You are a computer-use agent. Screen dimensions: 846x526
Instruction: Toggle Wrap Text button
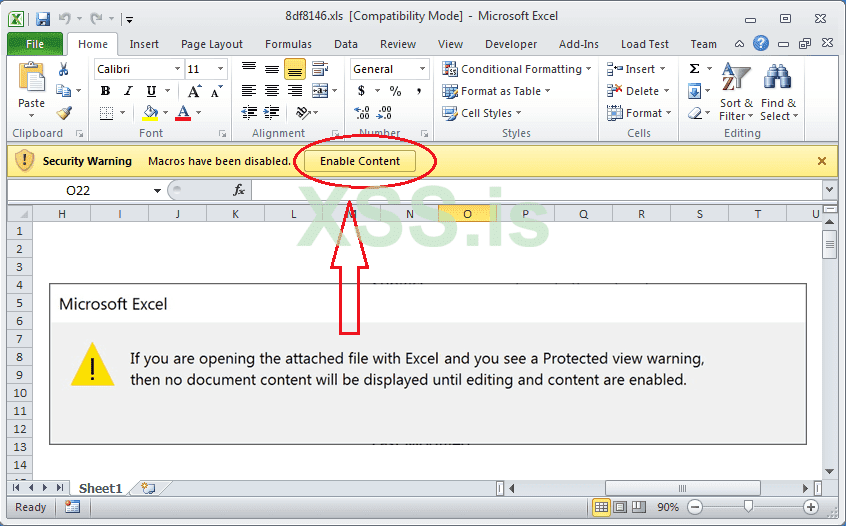pos(320,69)
